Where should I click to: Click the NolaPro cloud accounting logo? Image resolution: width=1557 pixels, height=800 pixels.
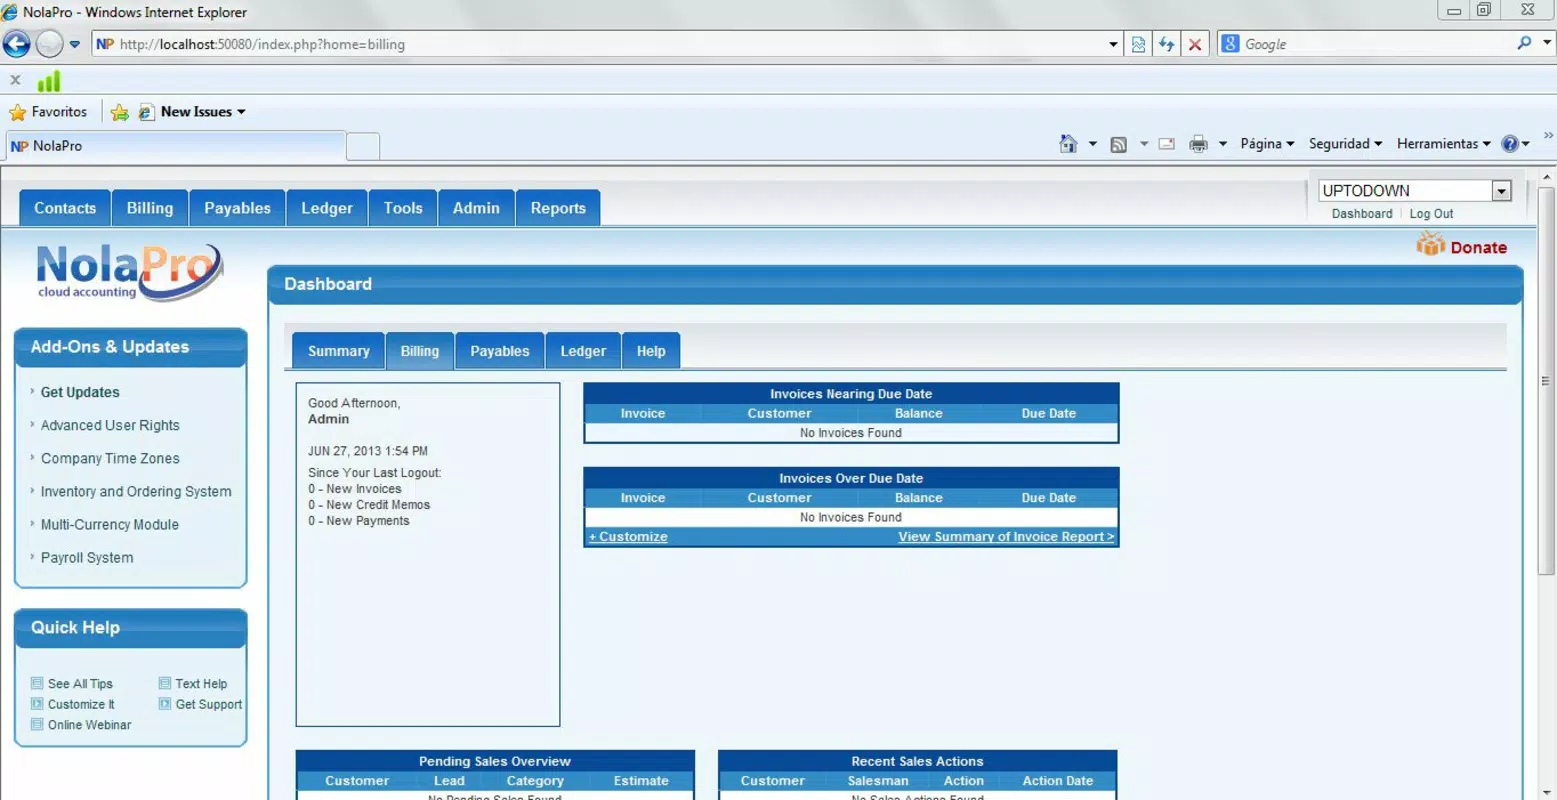pyautogui.click(x=129, y=272)
